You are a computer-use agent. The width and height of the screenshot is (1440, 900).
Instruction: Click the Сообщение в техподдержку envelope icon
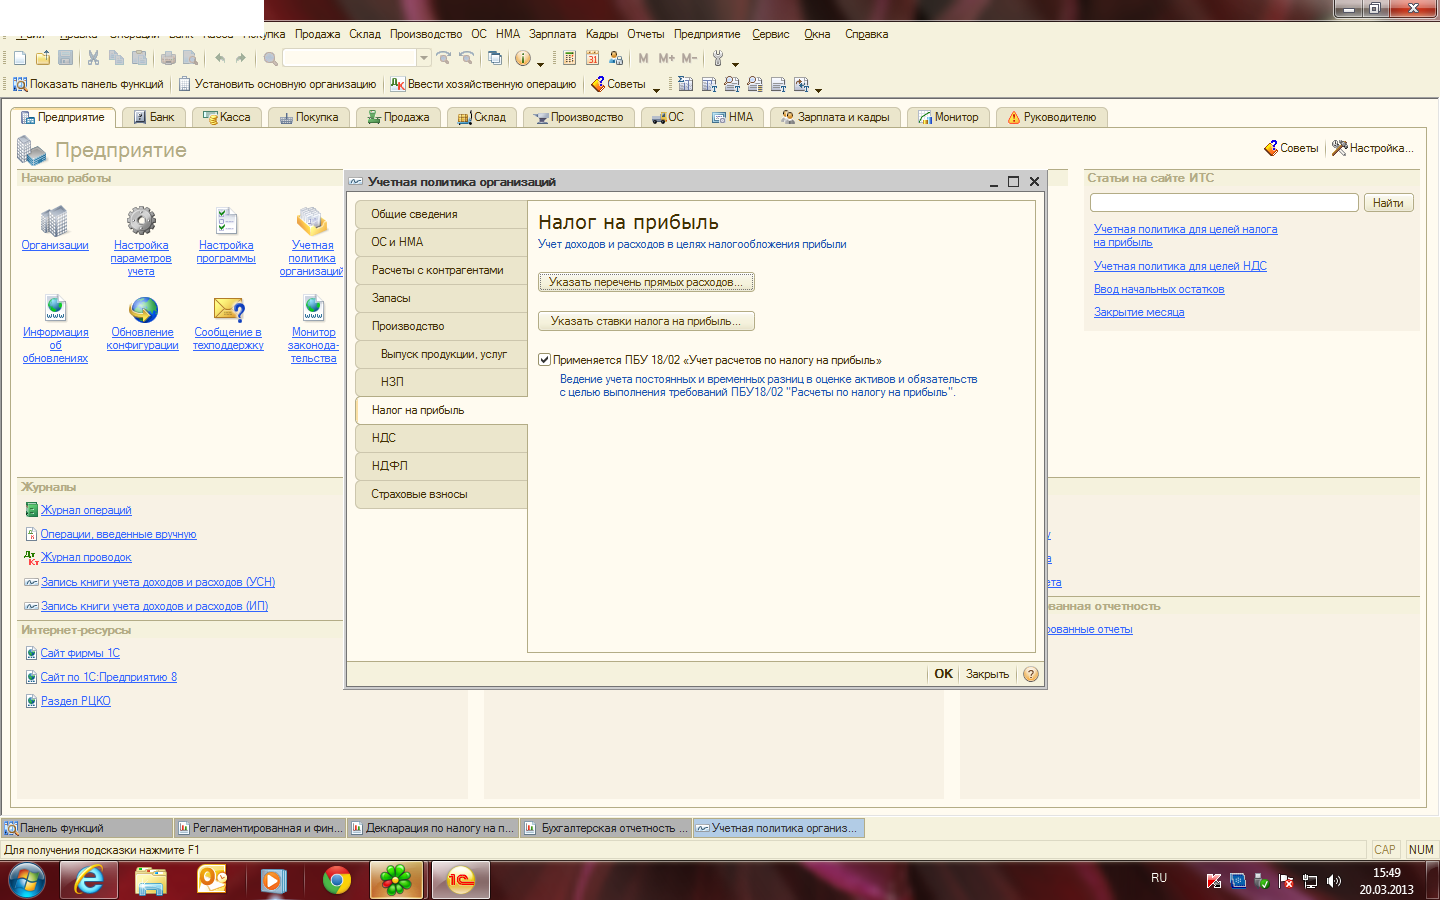[x=228, y=309]
